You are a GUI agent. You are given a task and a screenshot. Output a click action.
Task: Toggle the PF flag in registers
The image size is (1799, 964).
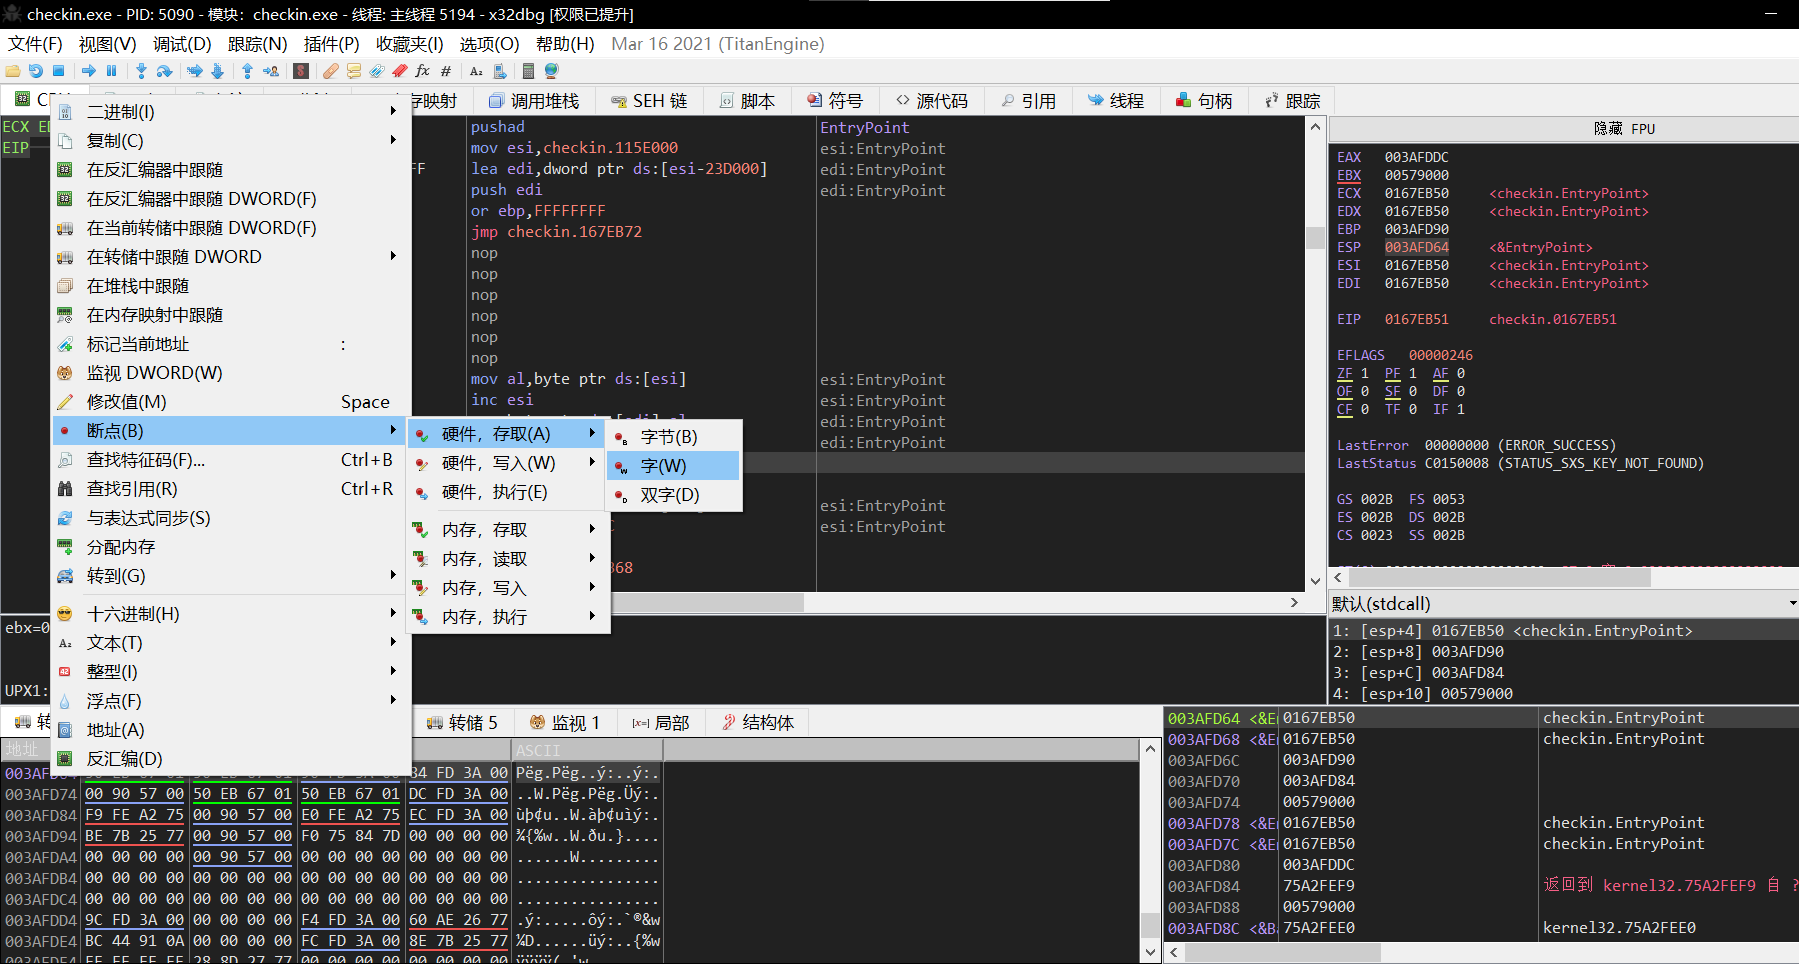1392,373
